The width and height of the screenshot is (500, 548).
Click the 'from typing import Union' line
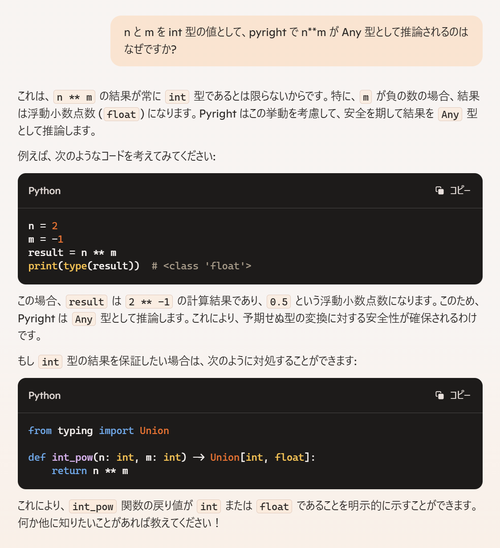[99, 431]
